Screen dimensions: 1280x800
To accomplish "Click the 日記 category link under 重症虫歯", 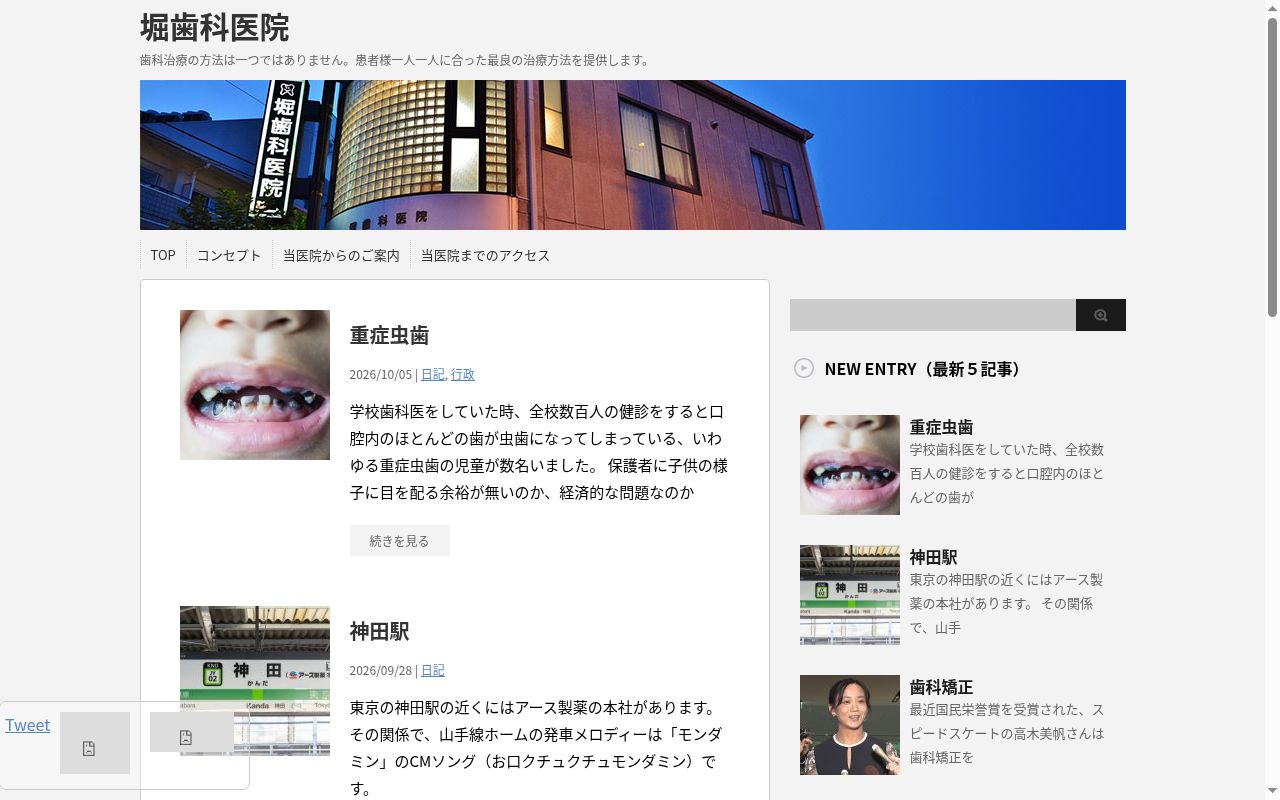I will [x=433, y=374].
